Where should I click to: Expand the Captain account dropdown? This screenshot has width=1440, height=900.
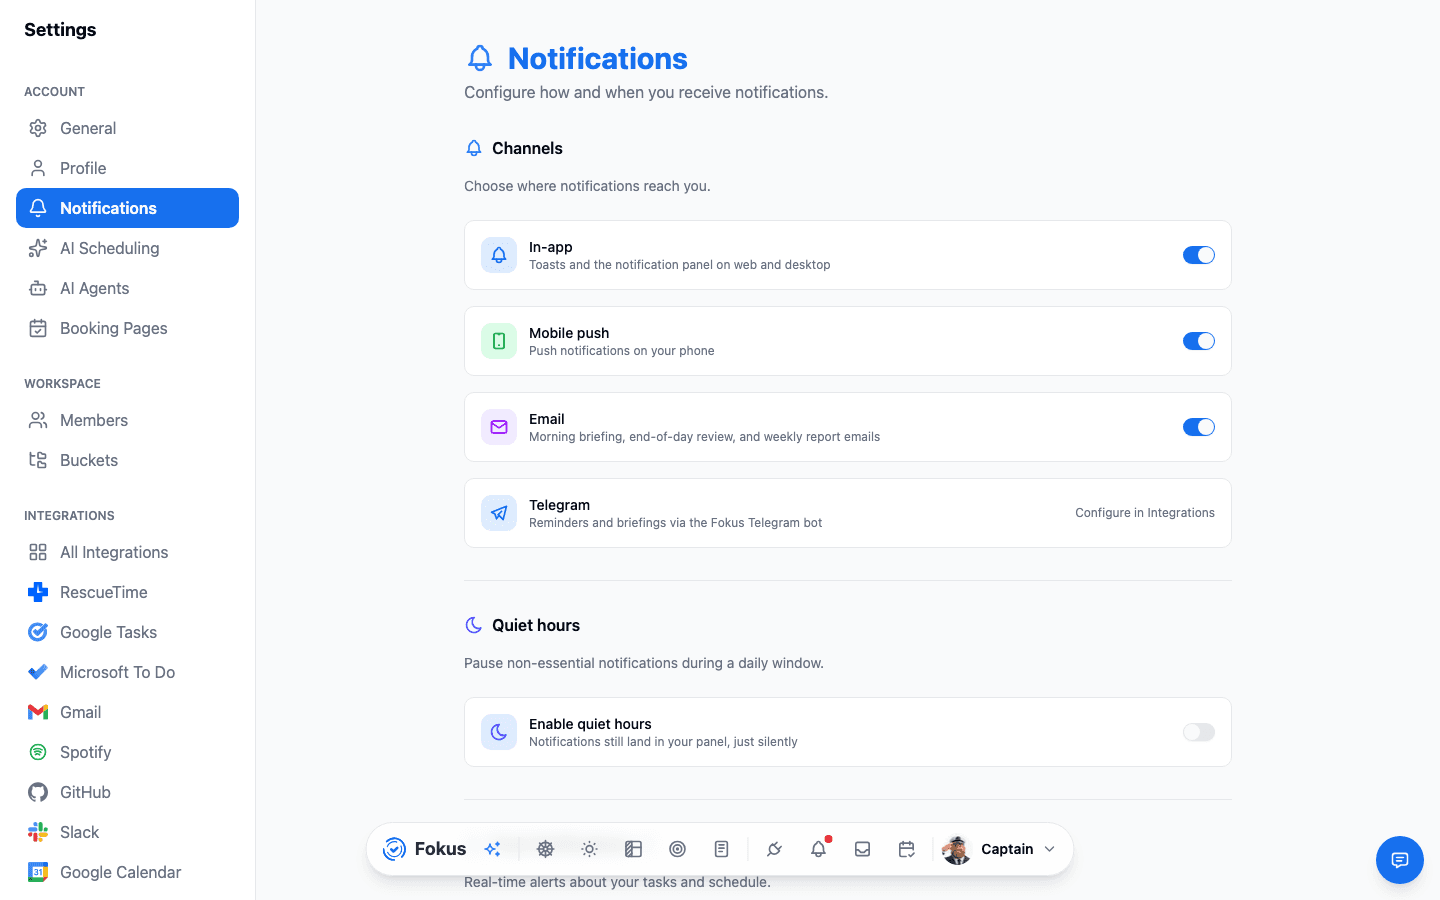tap(1049, 849)
